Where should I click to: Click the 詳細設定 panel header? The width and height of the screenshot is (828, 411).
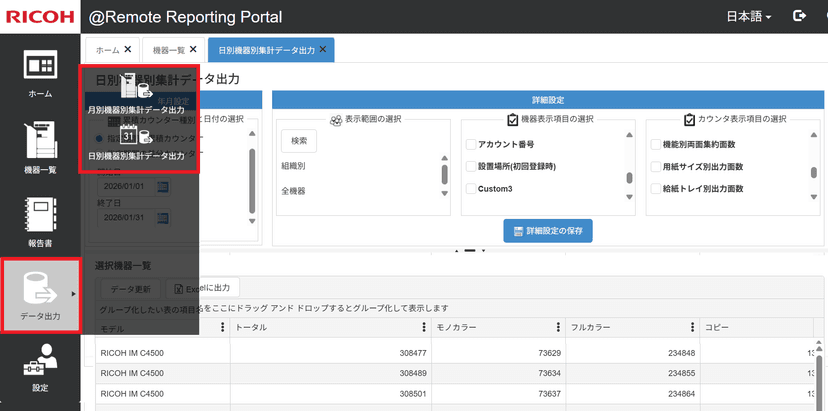pos(548,99)
